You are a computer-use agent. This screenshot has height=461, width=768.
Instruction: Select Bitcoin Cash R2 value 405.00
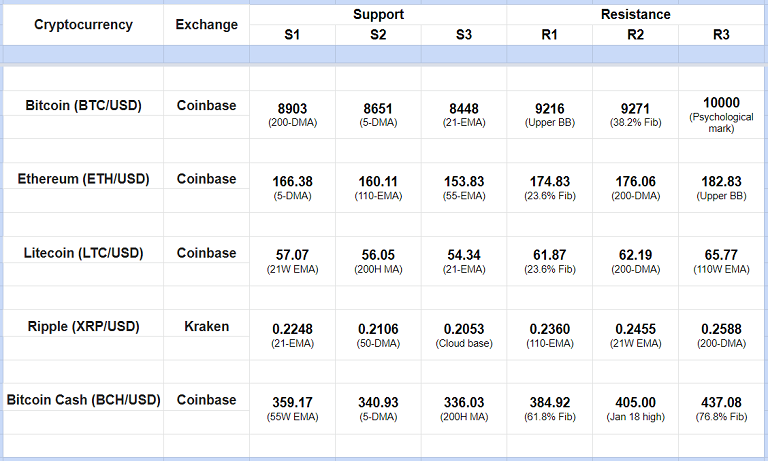coord(635,402)
